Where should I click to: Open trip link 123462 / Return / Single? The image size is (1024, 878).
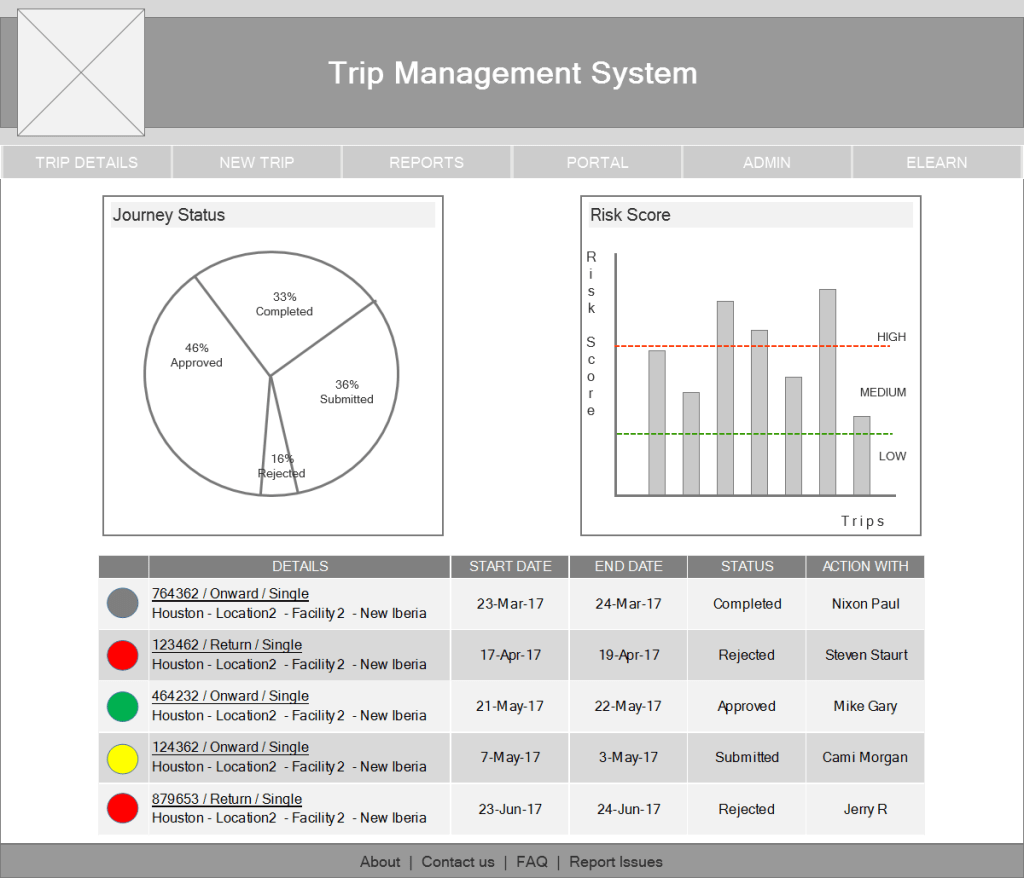pyautogui.click(x=227, y=645)
